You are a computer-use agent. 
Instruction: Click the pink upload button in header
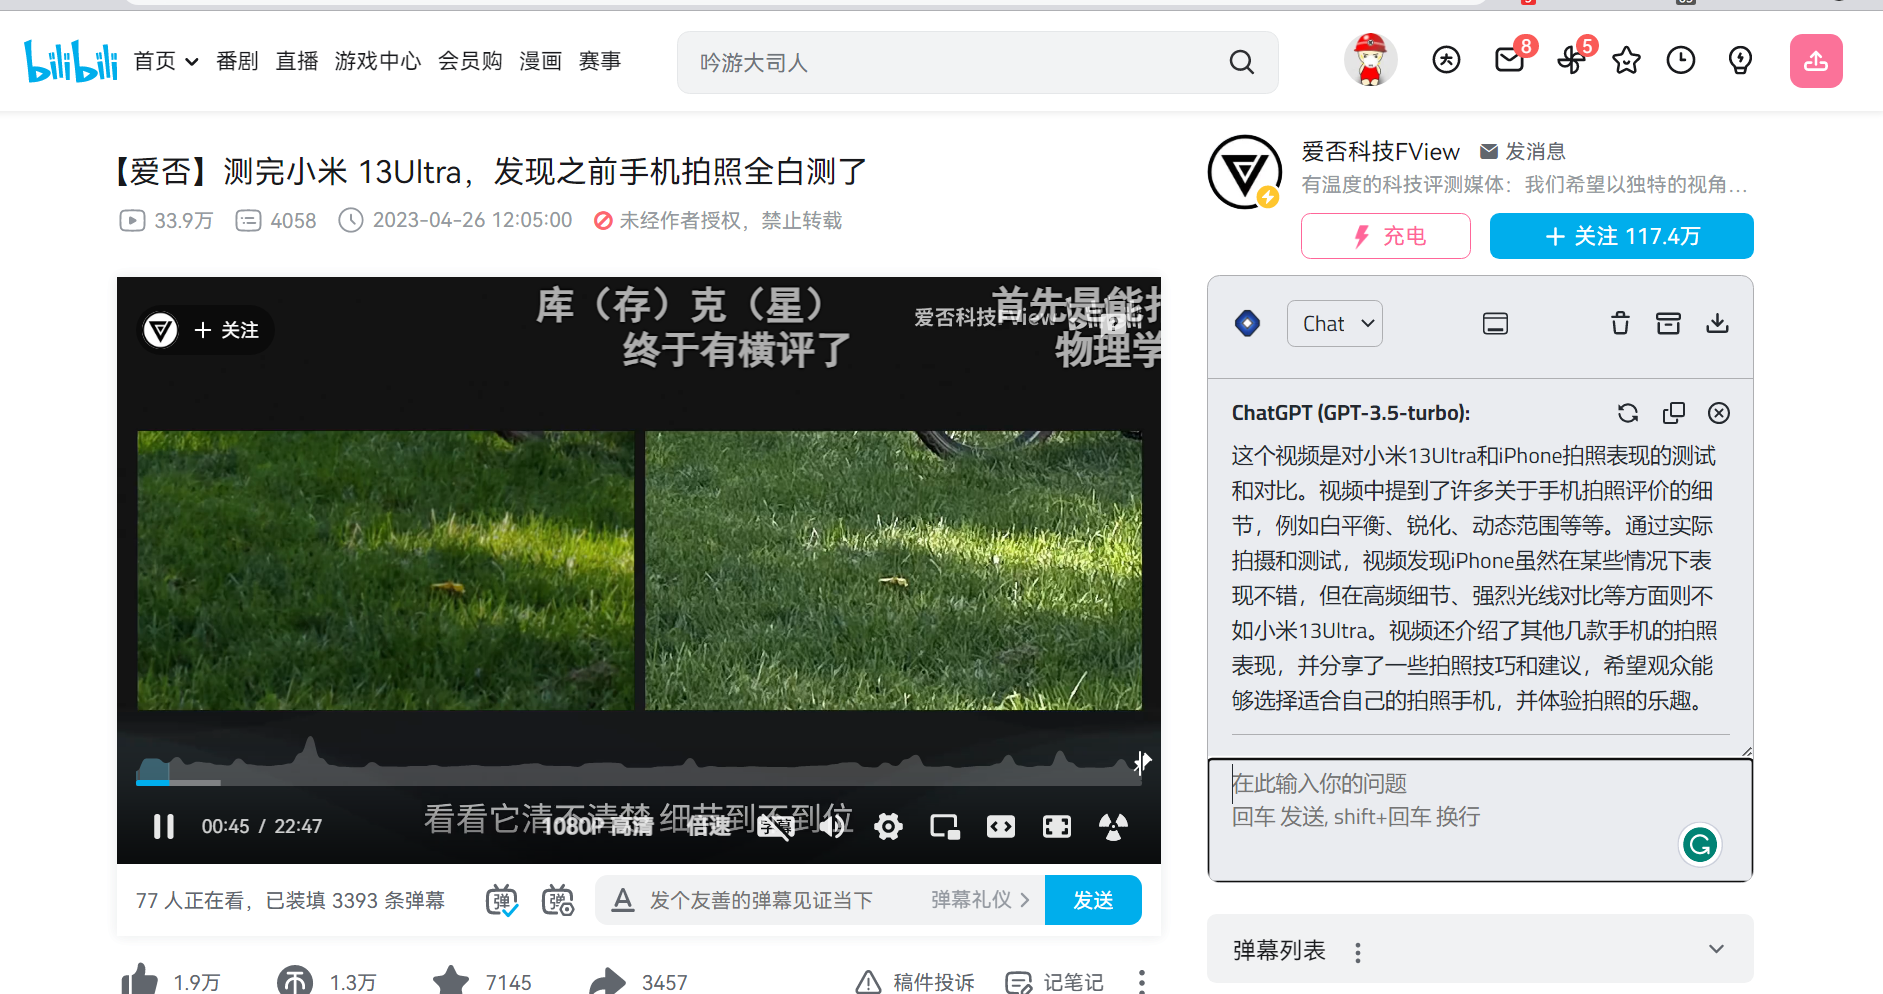tap(1815, 61)
